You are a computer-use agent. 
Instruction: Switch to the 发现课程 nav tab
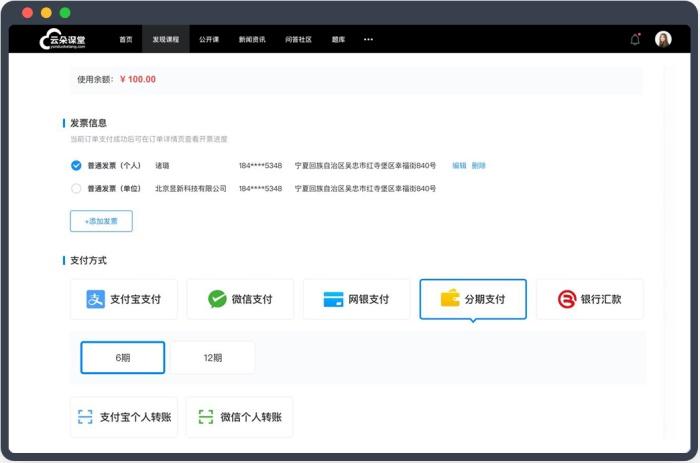pos(166,39)
